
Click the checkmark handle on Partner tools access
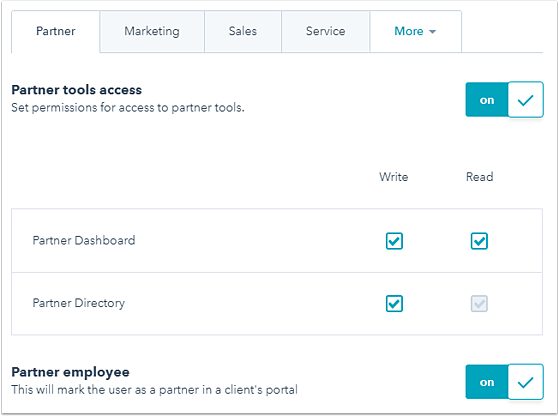pyautogui.click(x=525, y=100)
